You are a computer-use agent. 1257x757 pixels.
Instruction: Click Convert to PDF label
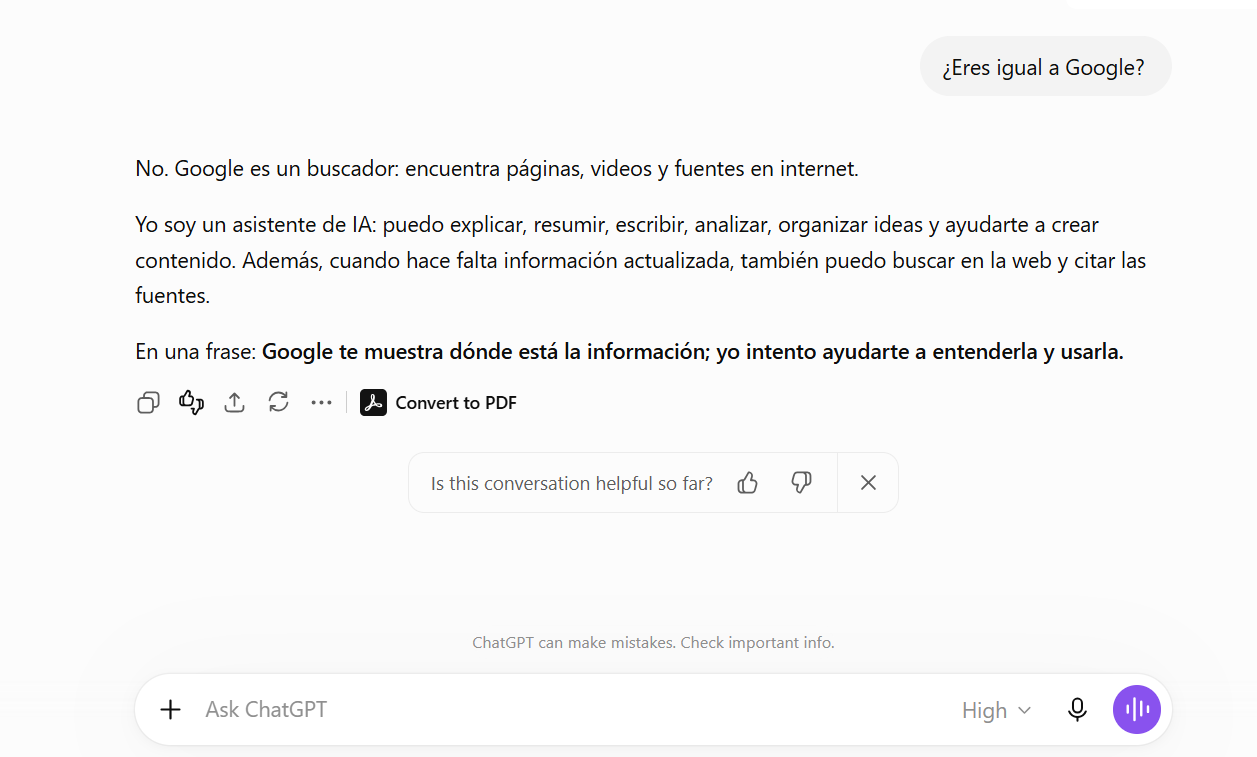[x=456, y=403]
